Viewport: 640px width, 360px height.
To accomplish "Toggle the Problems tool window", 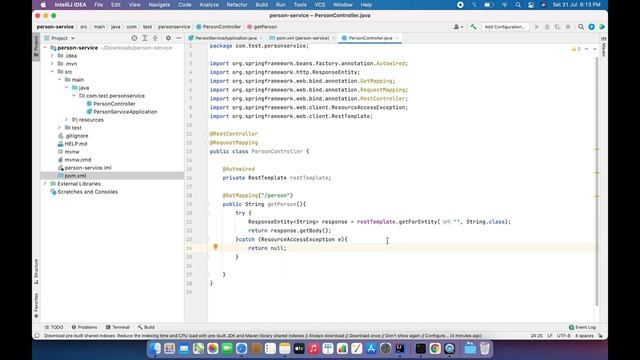I will coord(84,327).
